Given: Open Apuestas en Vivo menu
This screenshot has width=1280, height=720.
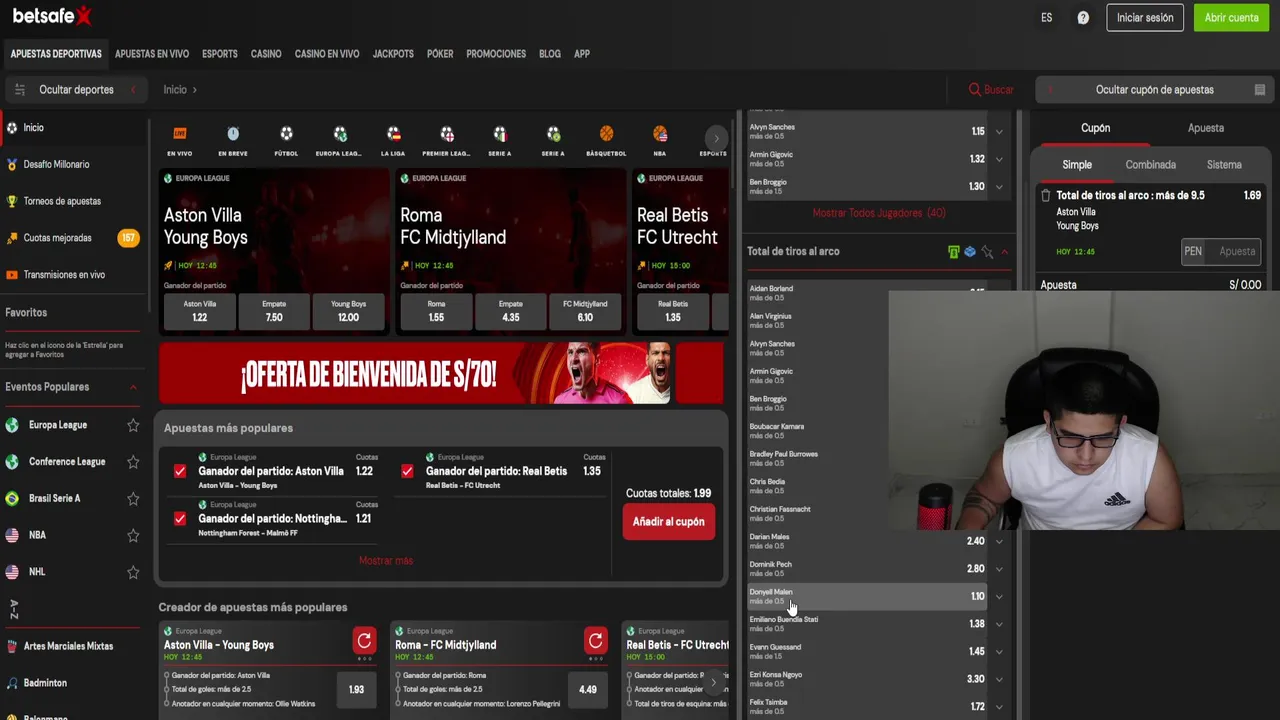Looking at the screenshot, I should 152,54.
